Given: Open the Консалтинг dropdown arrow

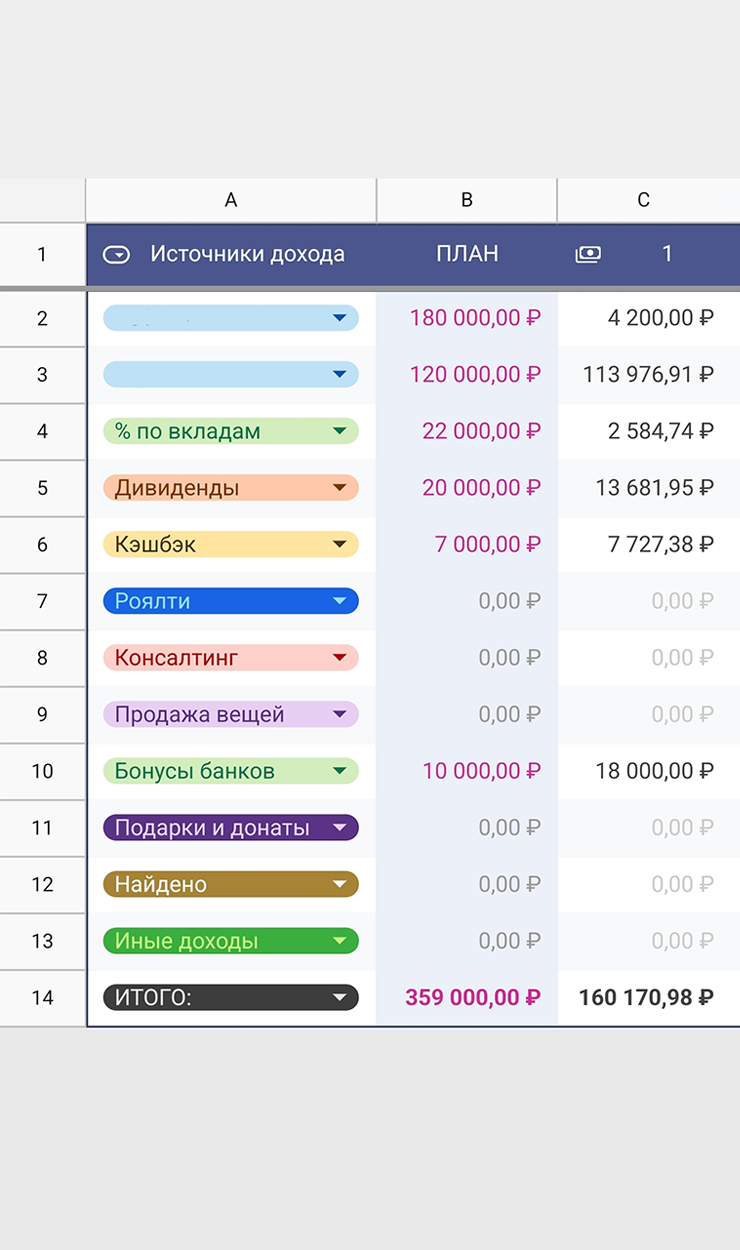Looking at the screenshot, I should click(340, 658).
